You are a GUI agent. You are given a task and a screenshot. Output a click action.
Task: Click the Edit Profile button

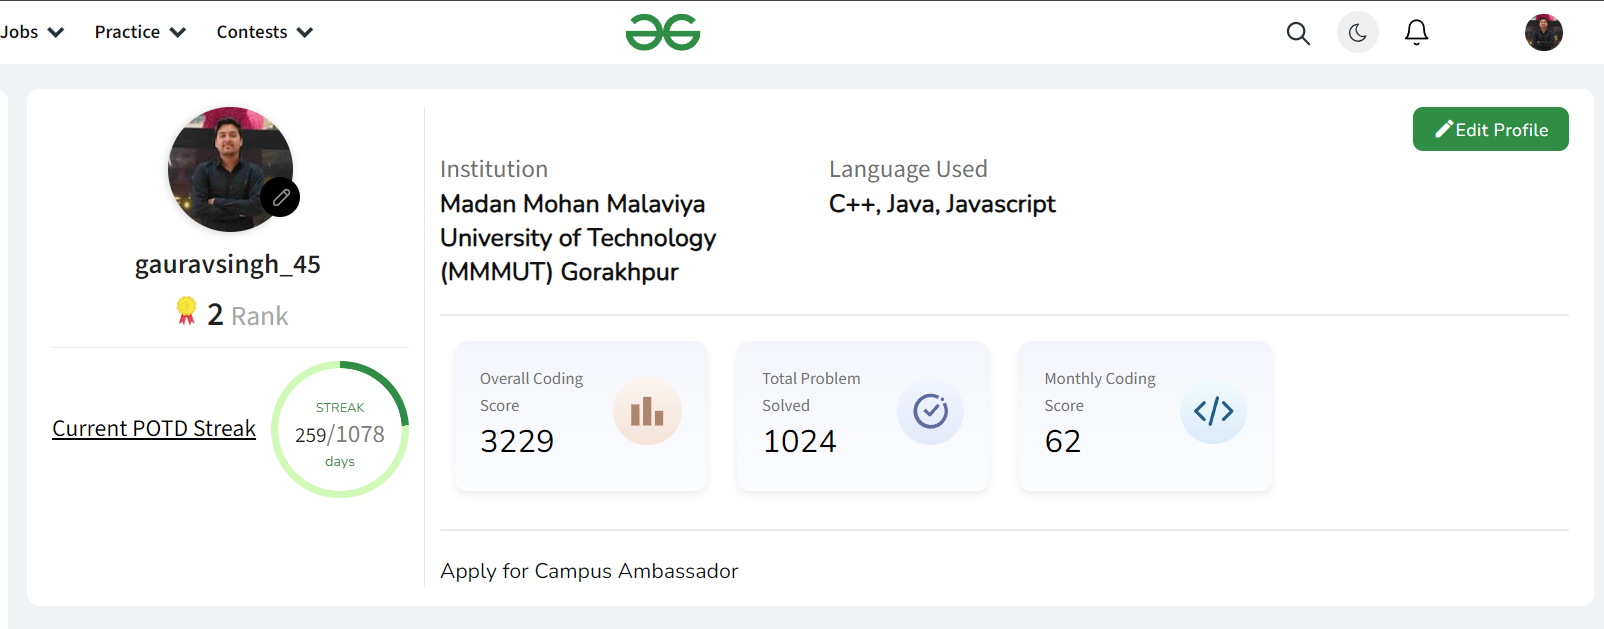point(1490,129)
